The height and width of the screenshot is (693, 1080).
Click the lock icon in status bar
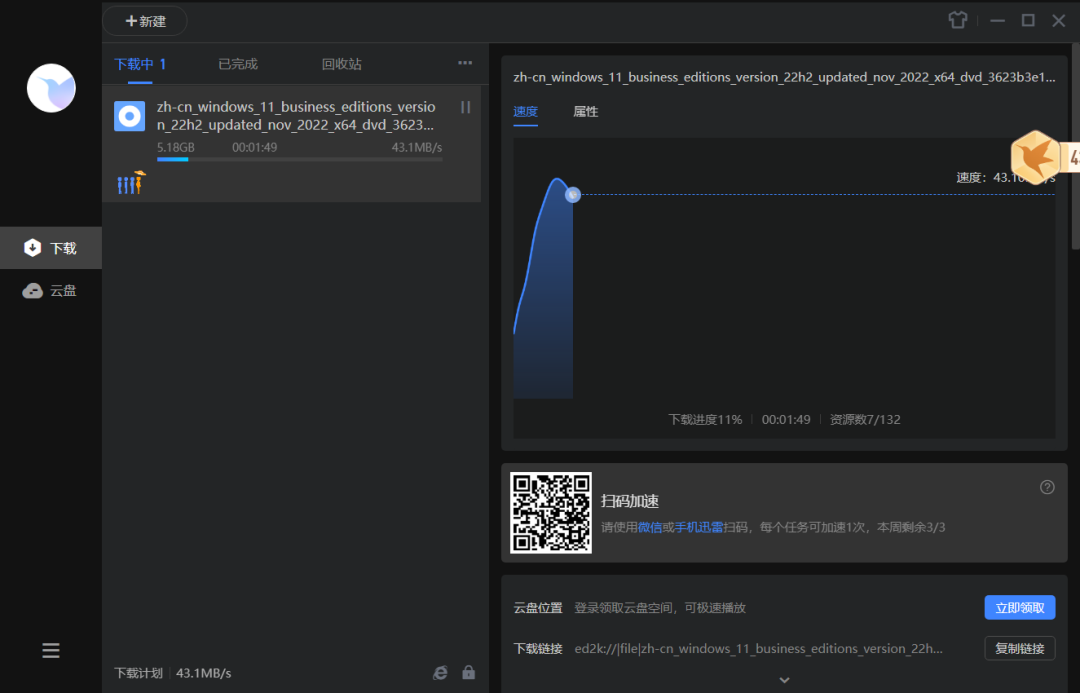468,673
